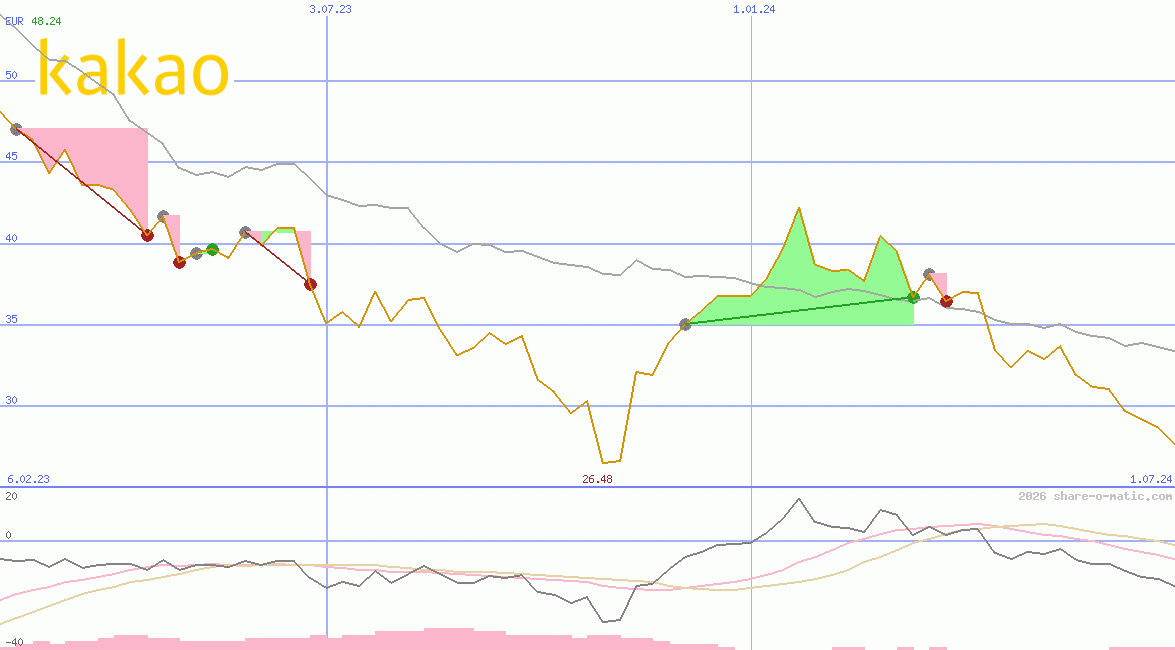
Task: Click the 50 price axis label
Action: [11, 75]
